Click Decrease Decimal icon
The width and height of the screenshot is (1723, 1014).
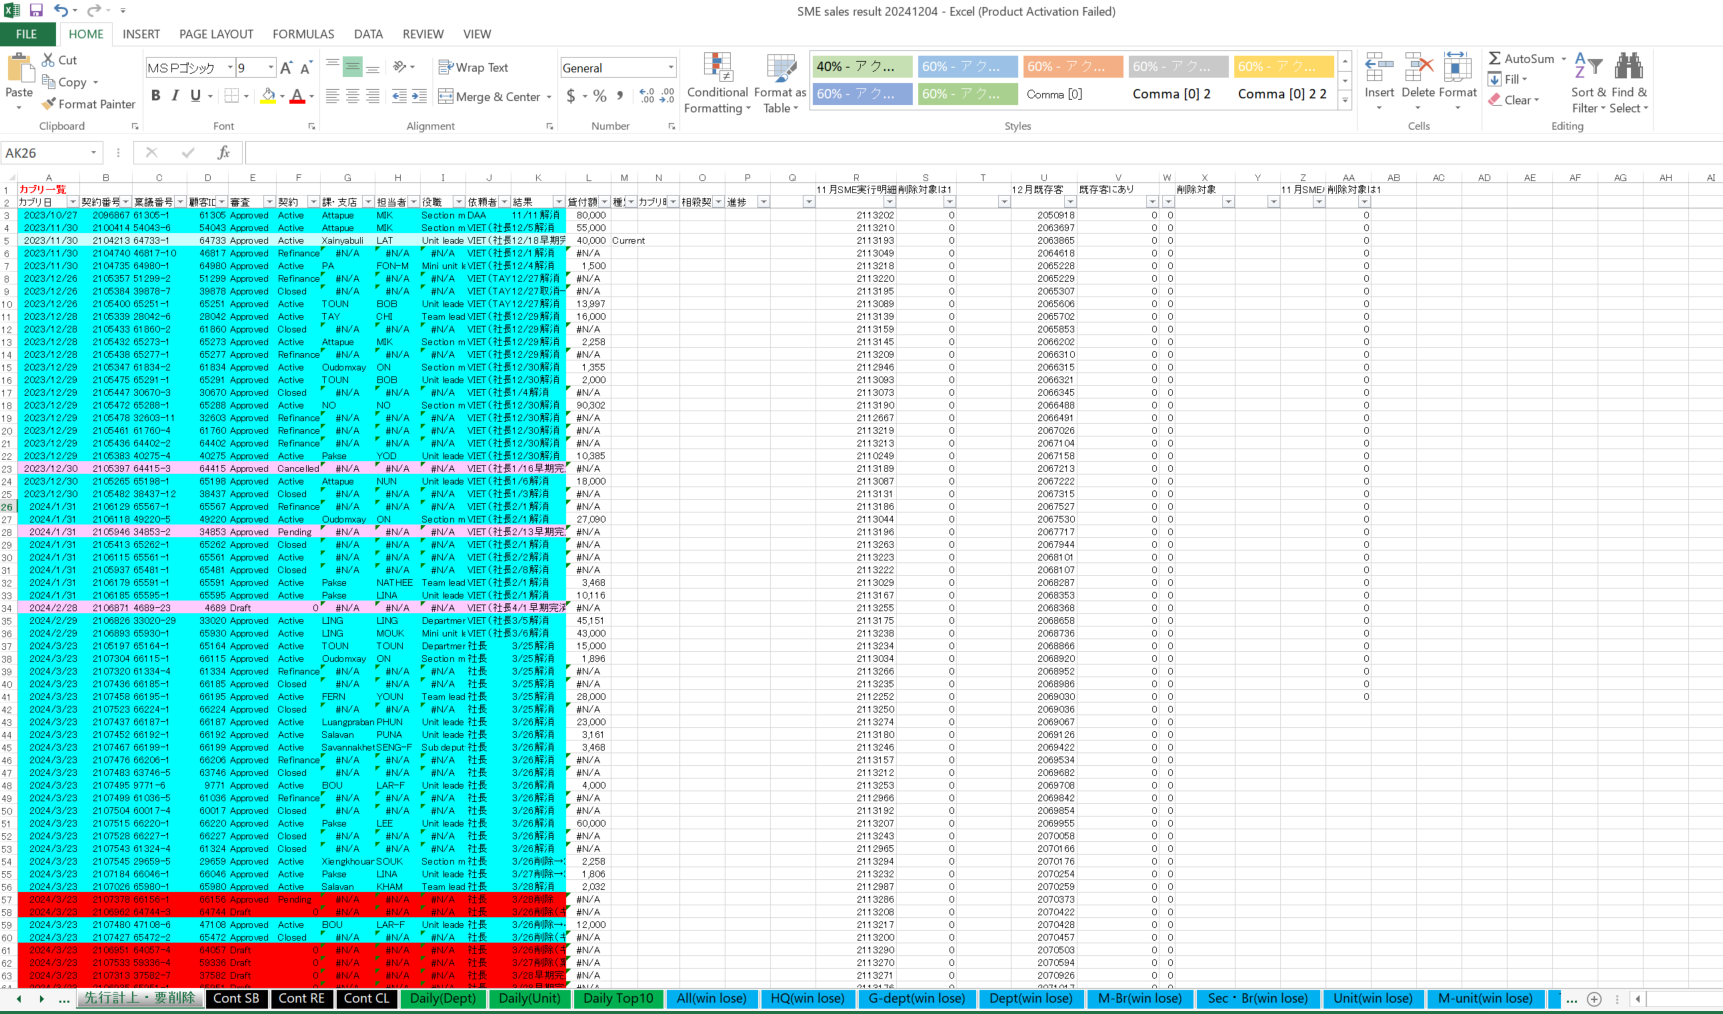(667, 96)
